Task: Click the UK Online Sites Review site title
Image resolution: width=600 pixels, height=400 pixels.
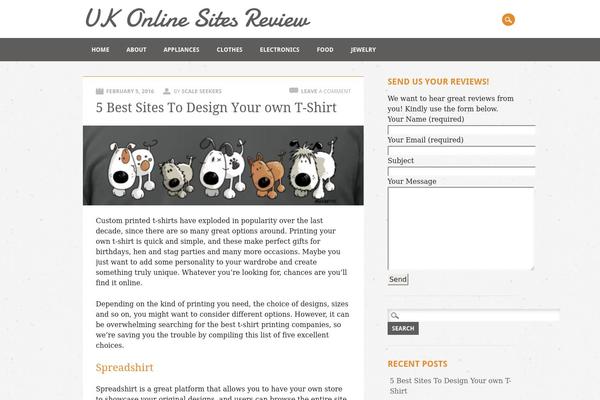Action: (197, 18)
